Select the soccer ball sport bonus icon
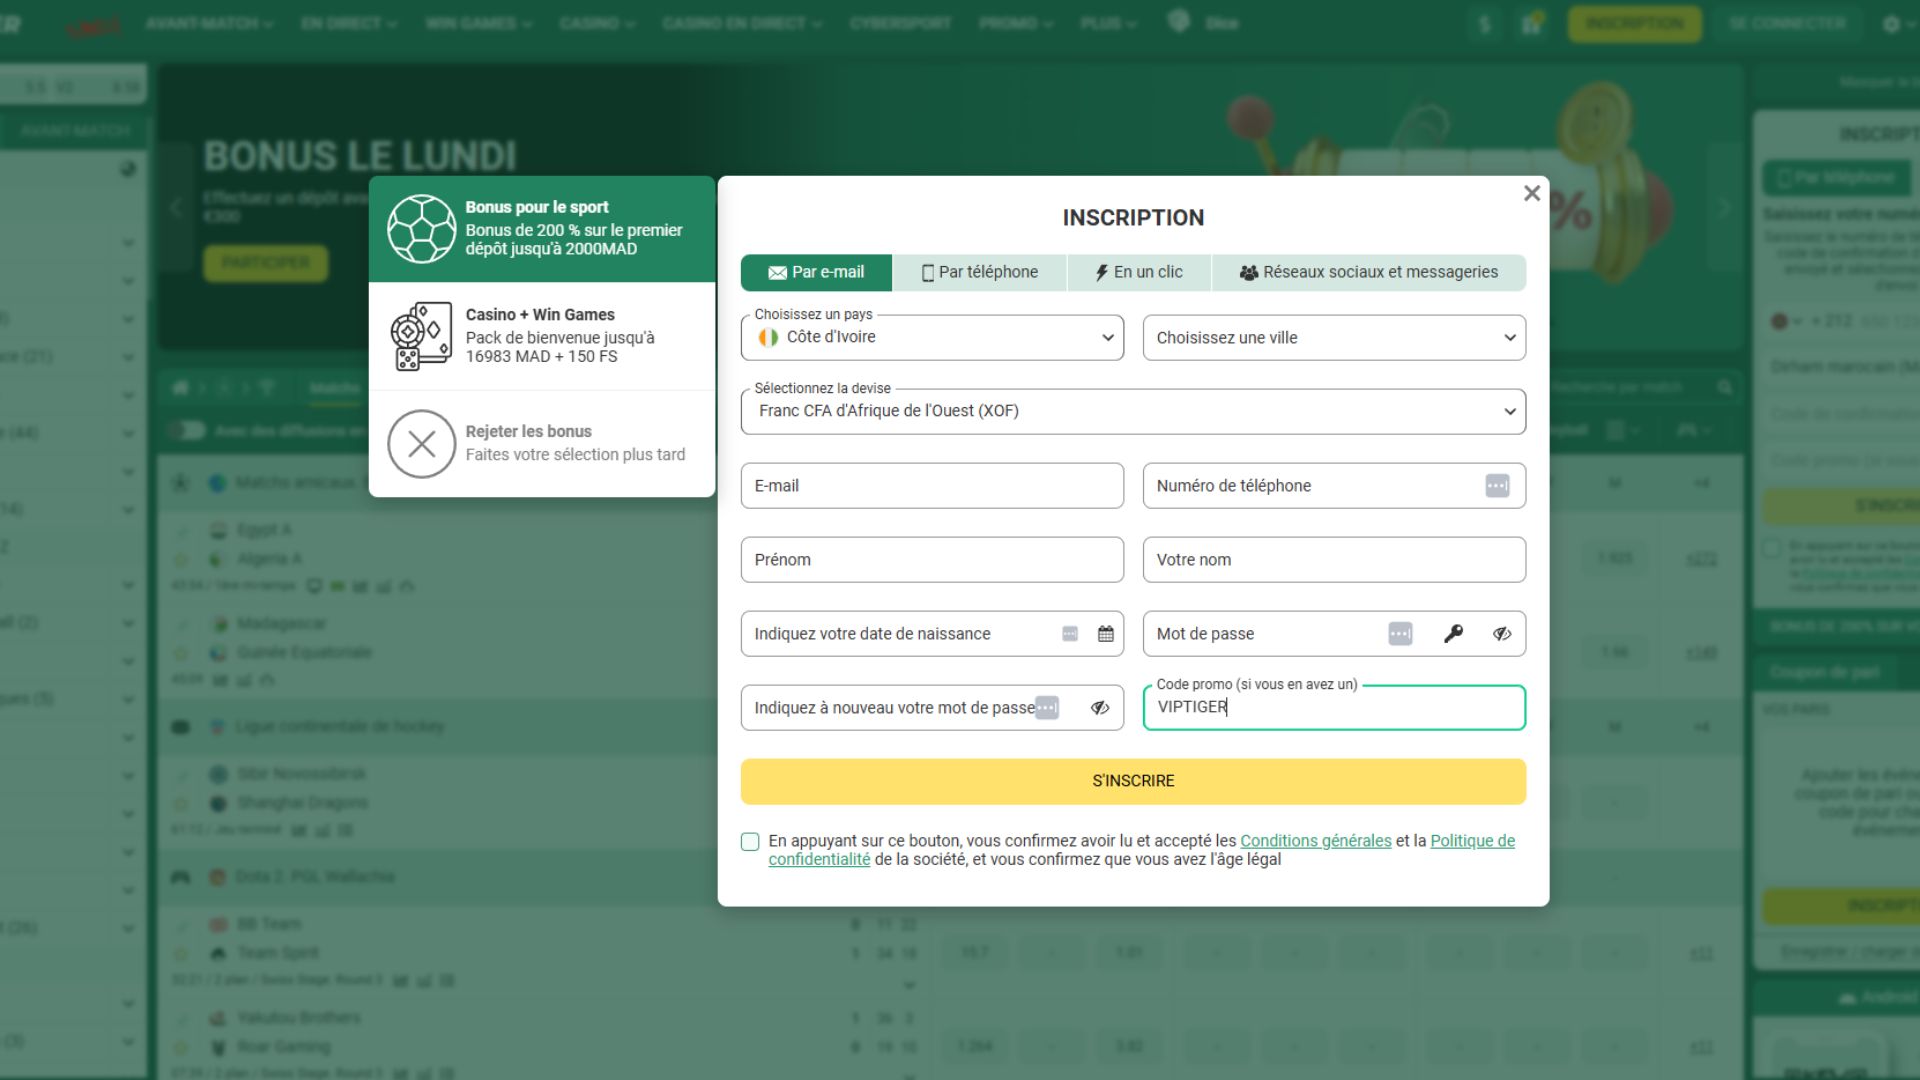Screen dimensions: 1920x1080 (x=421, y=229)
